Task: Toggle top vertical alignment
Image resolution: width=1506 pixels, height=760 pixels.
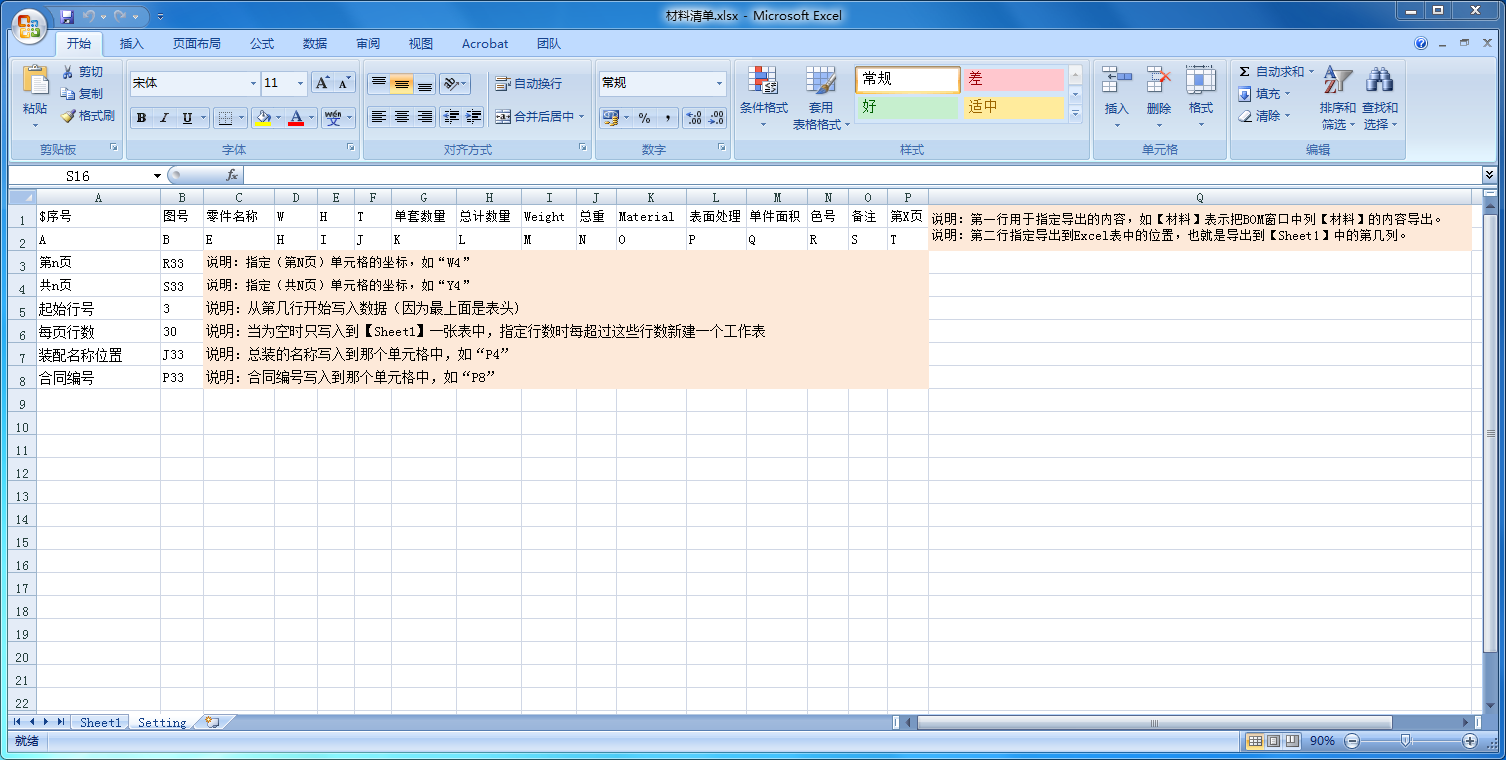Action: click(x=378, y=84)
